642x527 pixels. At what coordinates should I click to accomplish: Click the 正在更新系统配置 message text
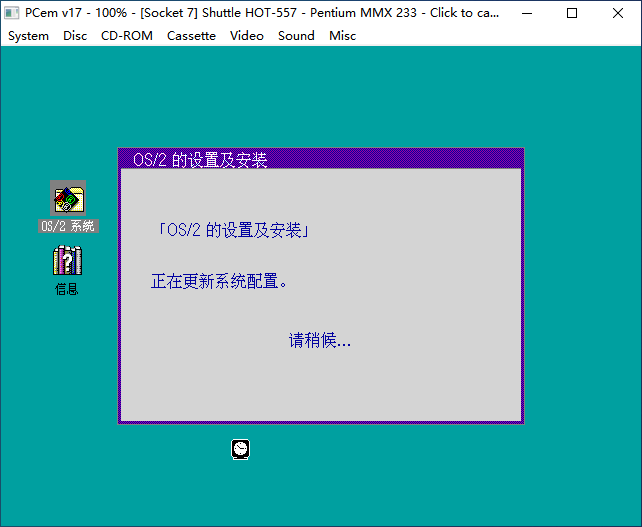220,281
